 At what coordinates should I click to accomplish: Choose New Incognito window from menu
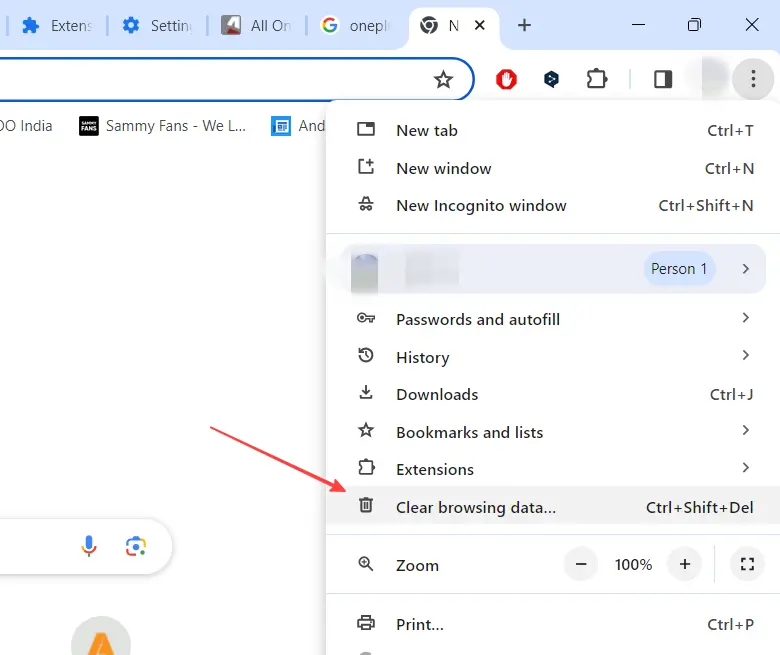click(x=481, y=206)
